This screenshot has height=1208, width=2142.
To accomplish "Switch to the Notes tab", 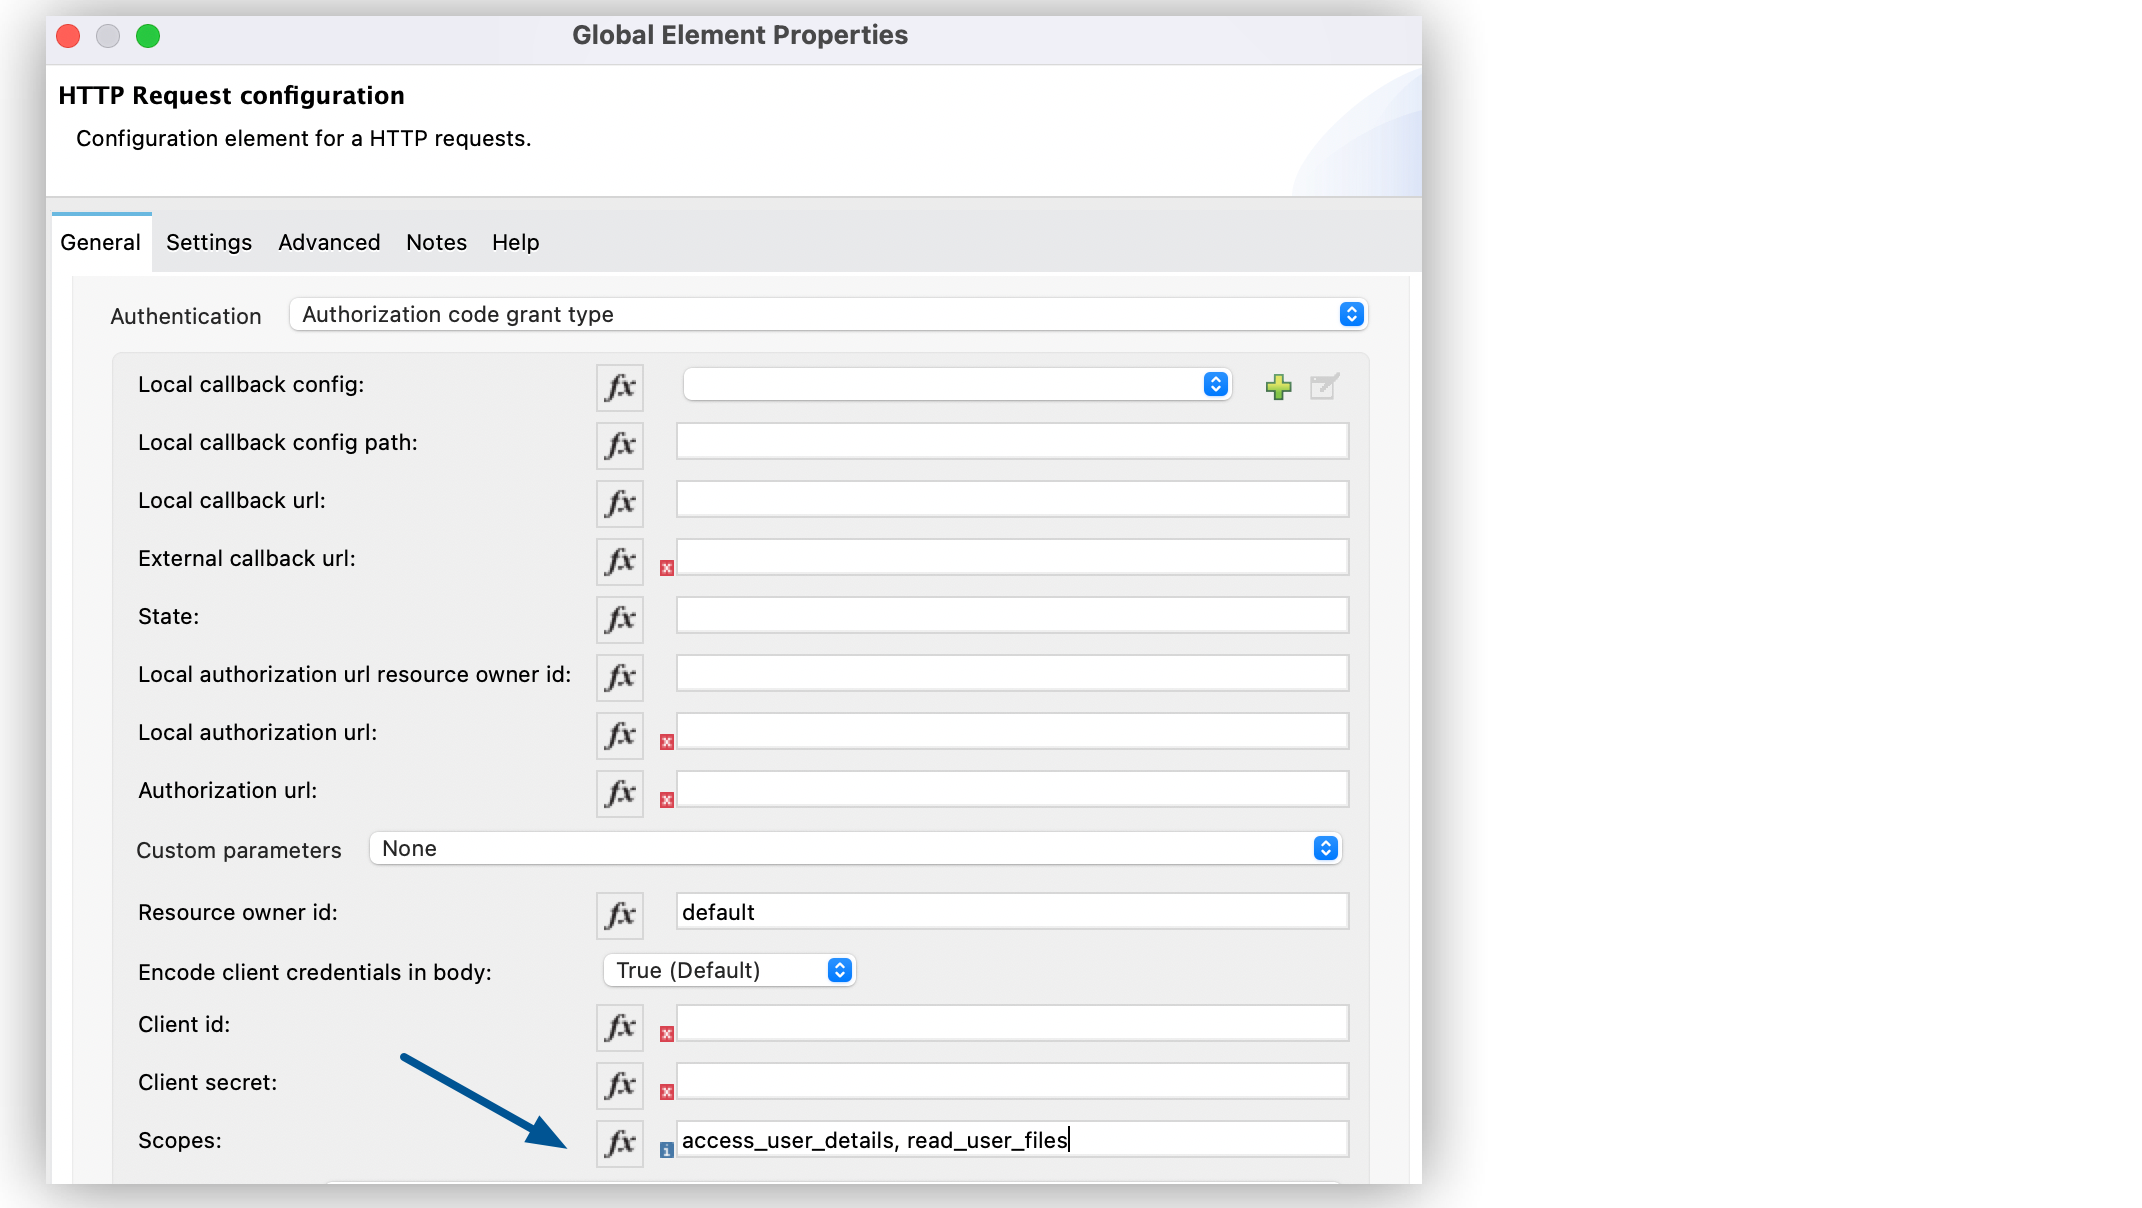I will [436, 242].
